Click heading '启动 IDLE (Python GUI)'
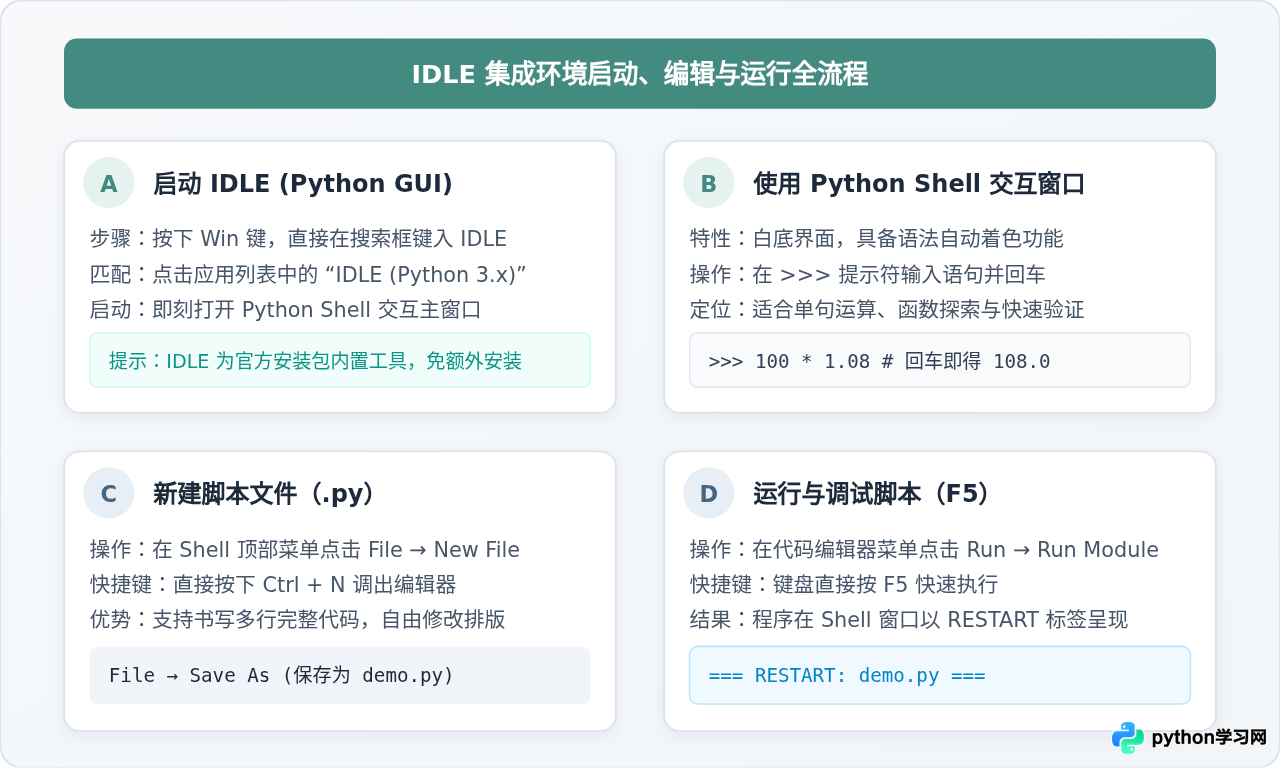The width and height of the screenshot is (1280, 768). [x=303, y=184]
